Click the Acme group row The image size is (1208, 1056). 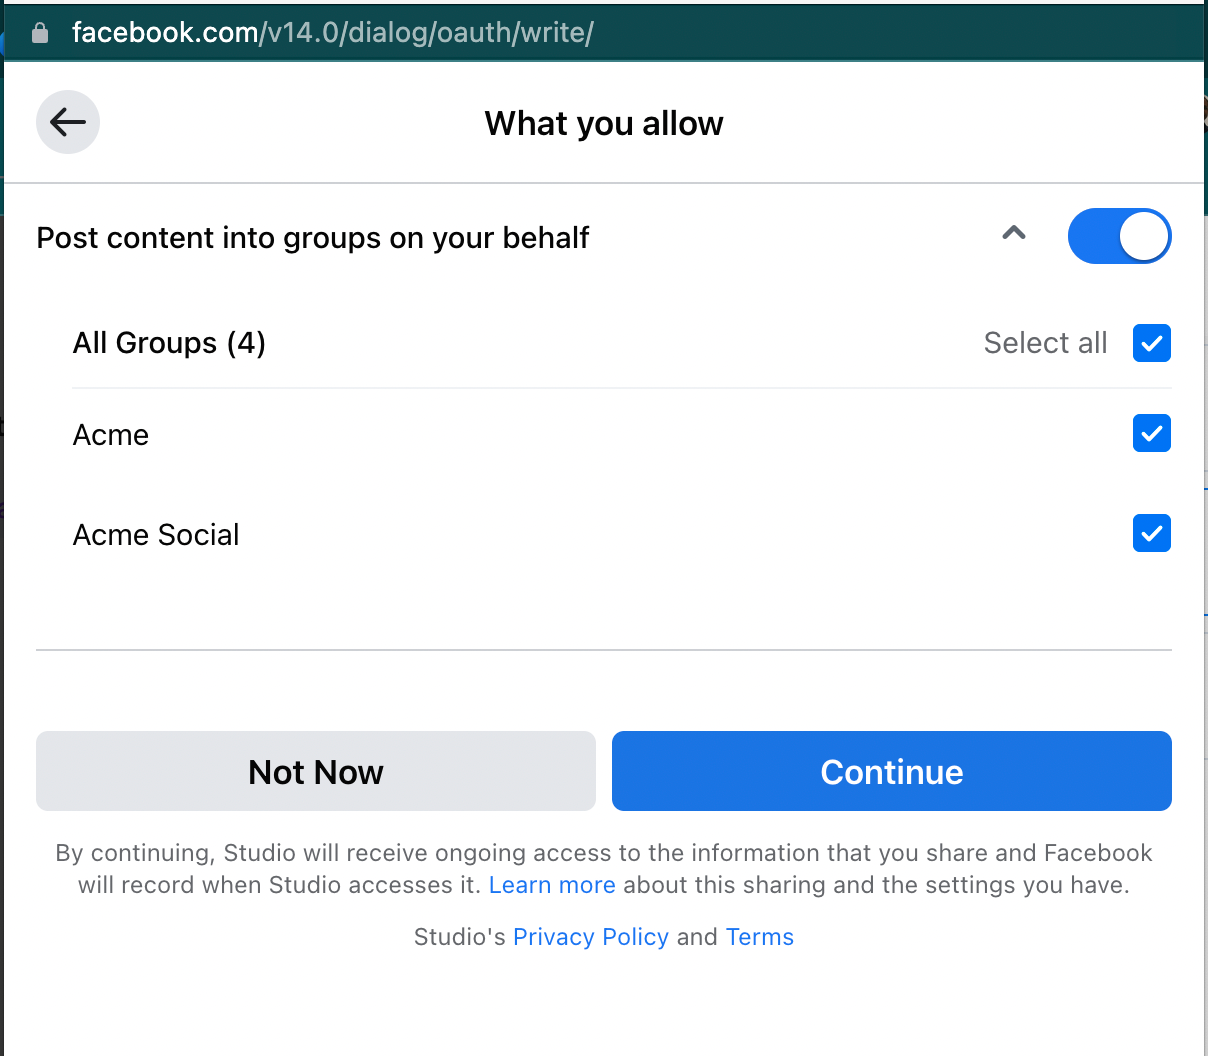110,434
